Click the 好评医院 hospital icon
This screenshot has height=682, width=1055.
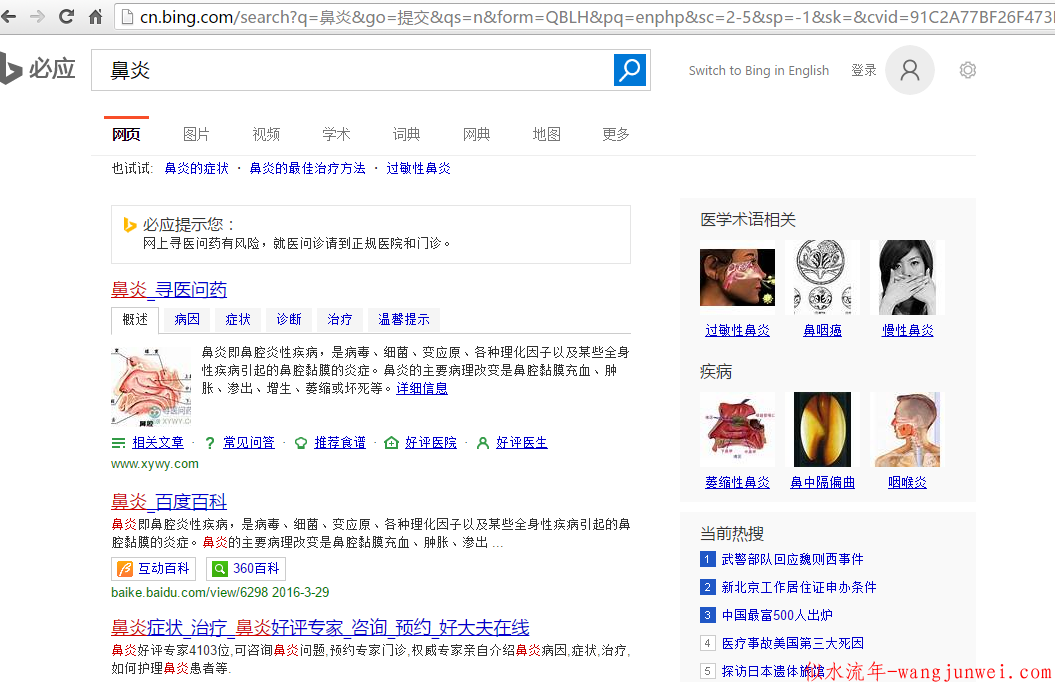pos(391,443)
